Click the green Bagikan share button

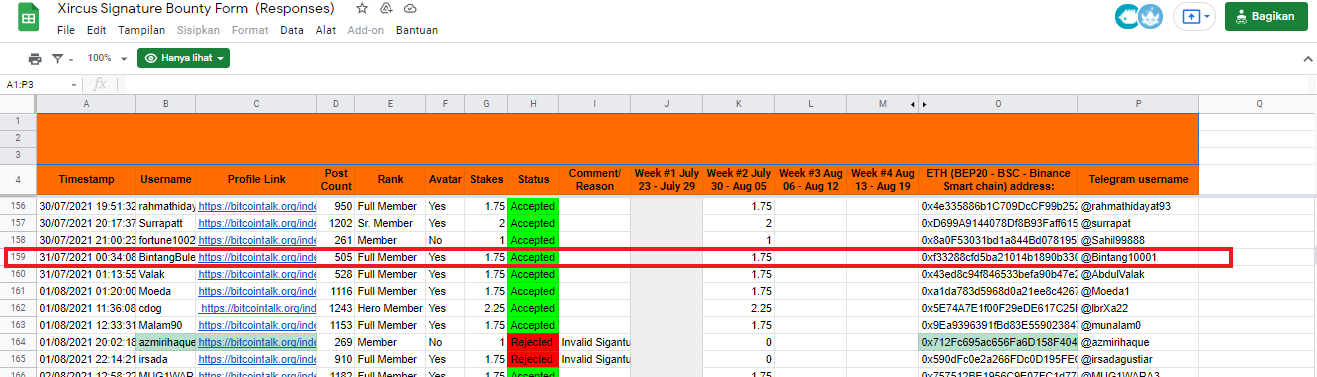[1265, 17]
